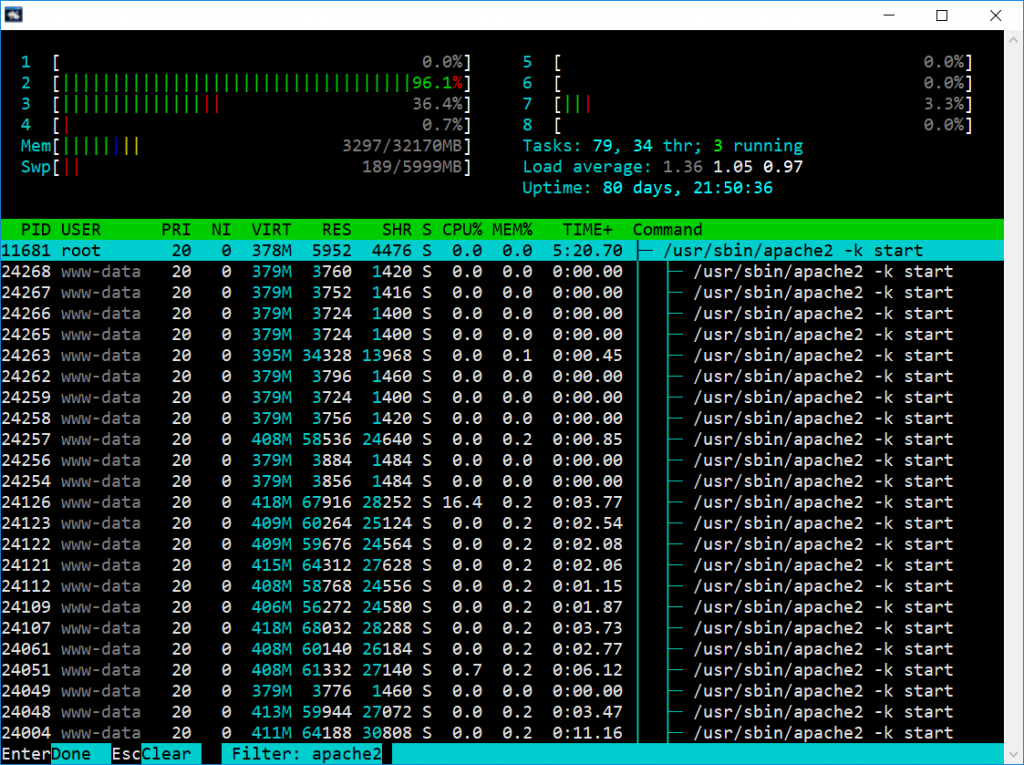Select process 24263 with 395M VIRT
Image resolution: width=1024 pixels, height=765 pixels.
tap(502, 355)
